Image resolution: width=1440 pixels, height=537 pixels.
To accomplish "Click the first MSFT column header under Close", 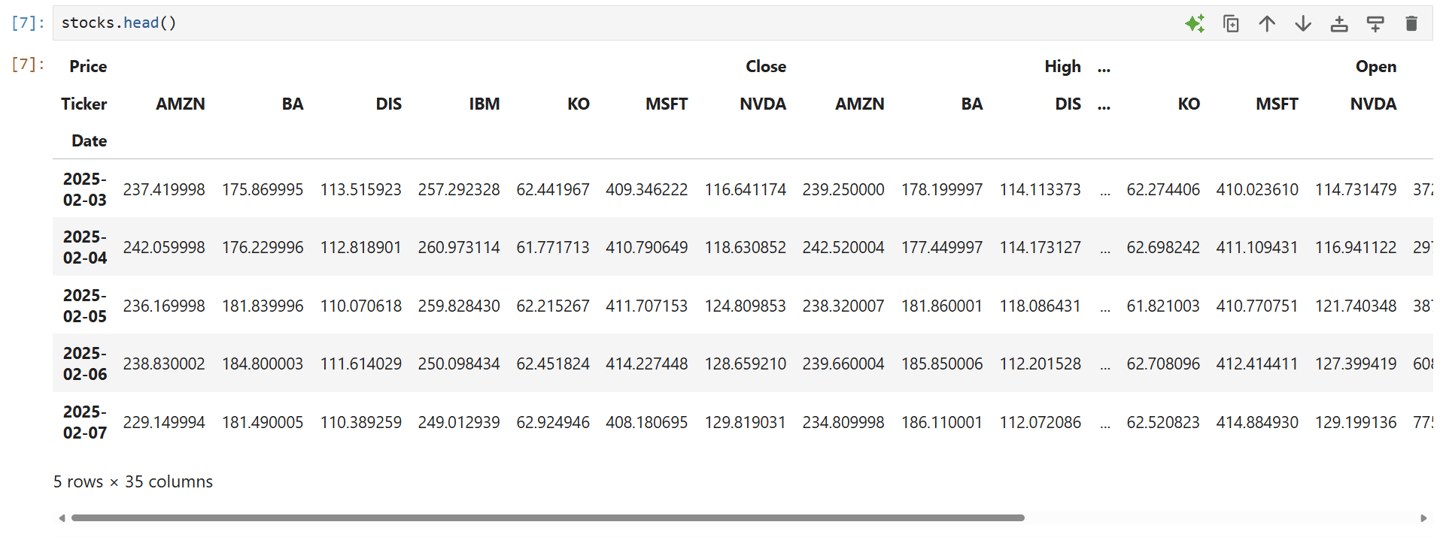I will pyautogui.click(x=666, y=104).
